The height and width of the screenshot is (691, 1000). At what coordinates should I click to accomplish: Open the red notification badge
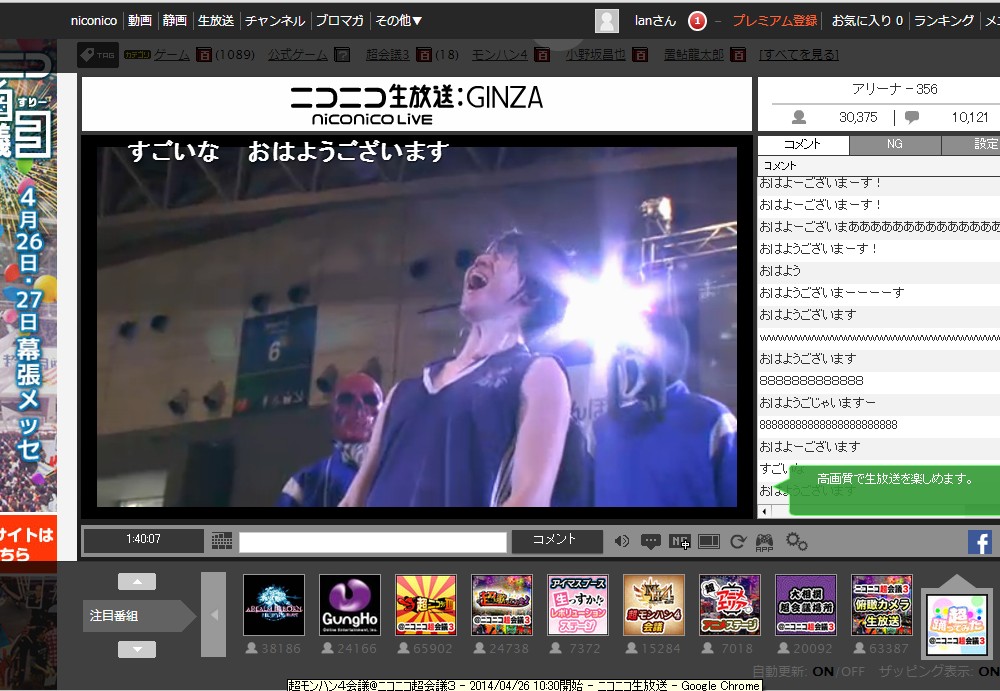pyautogui.click(x=697, y=21)
